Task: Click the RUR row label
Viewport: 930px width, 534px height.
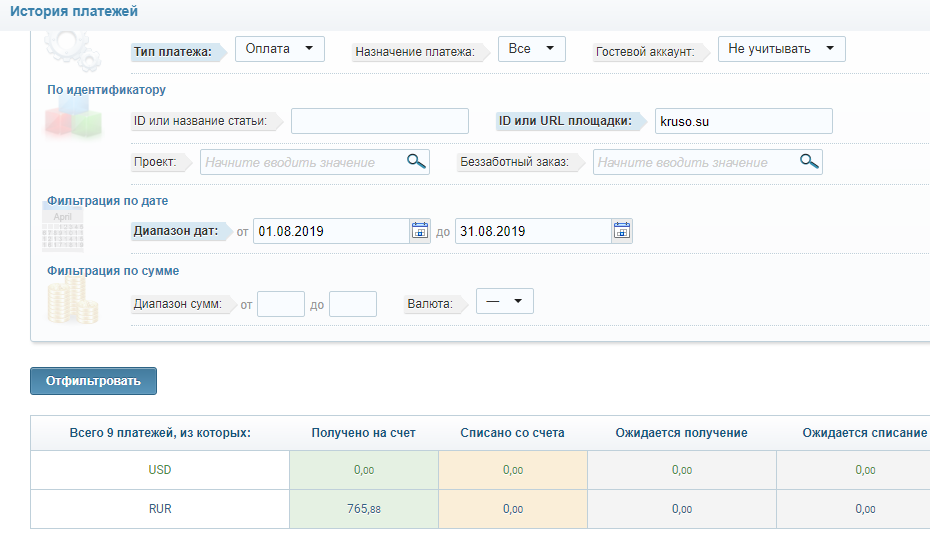Action: pyautogui.click(x=160, y=509)
